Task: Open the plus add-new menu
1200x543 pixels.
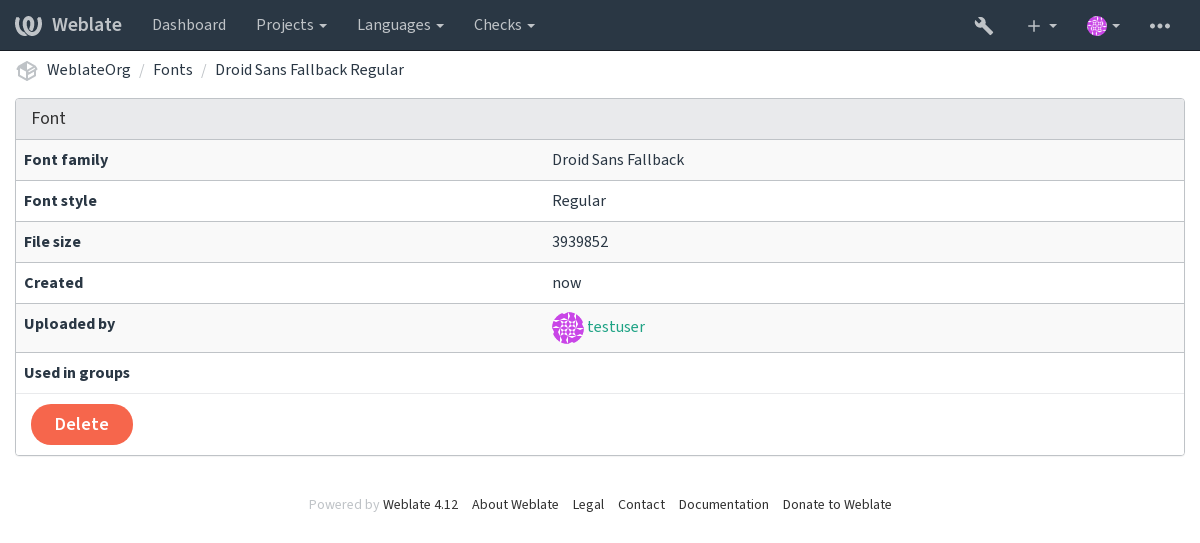Action: click(1041, 25)
